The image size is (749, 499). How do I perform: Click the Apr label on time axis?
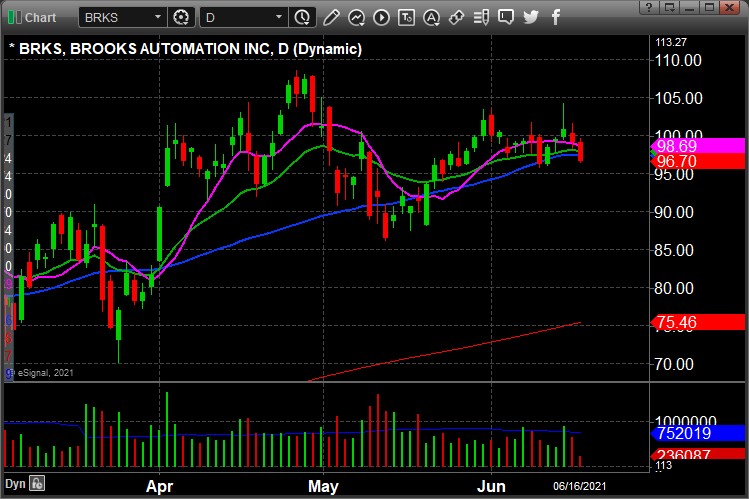pyautogui.click(x=159, y=486)
